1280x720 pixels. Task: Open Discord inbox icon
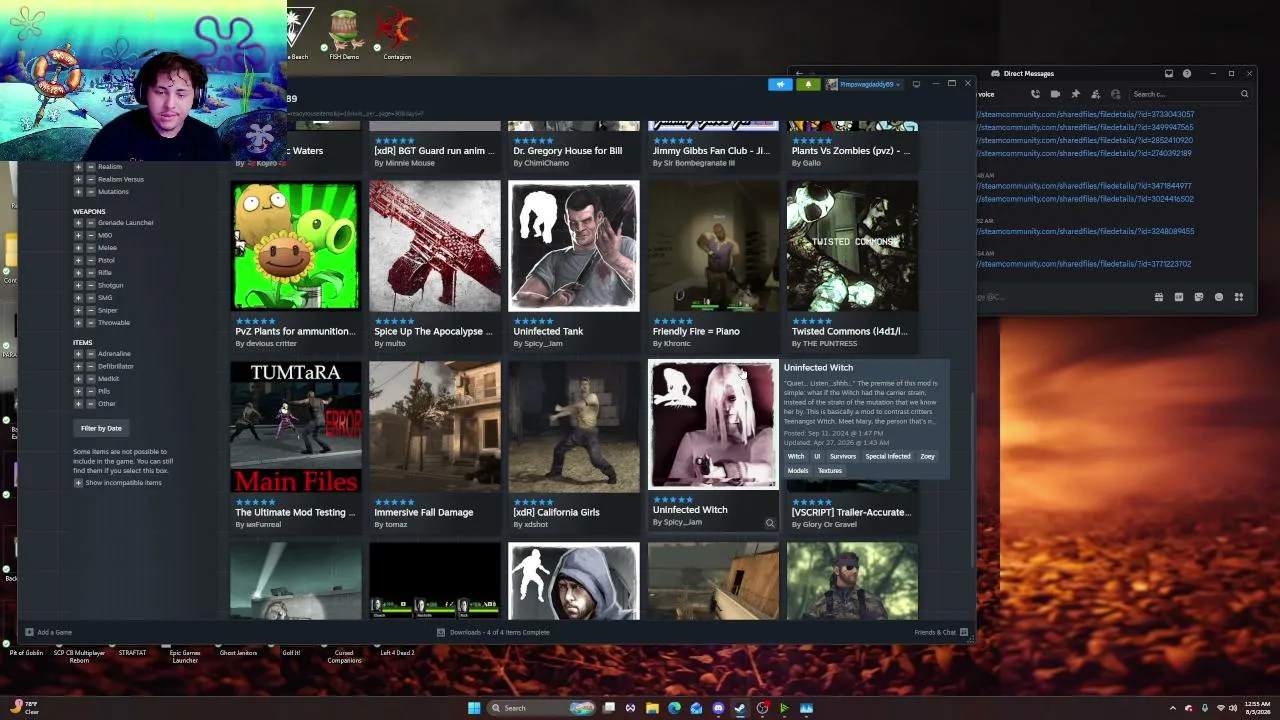click(x=1168, y=73)
